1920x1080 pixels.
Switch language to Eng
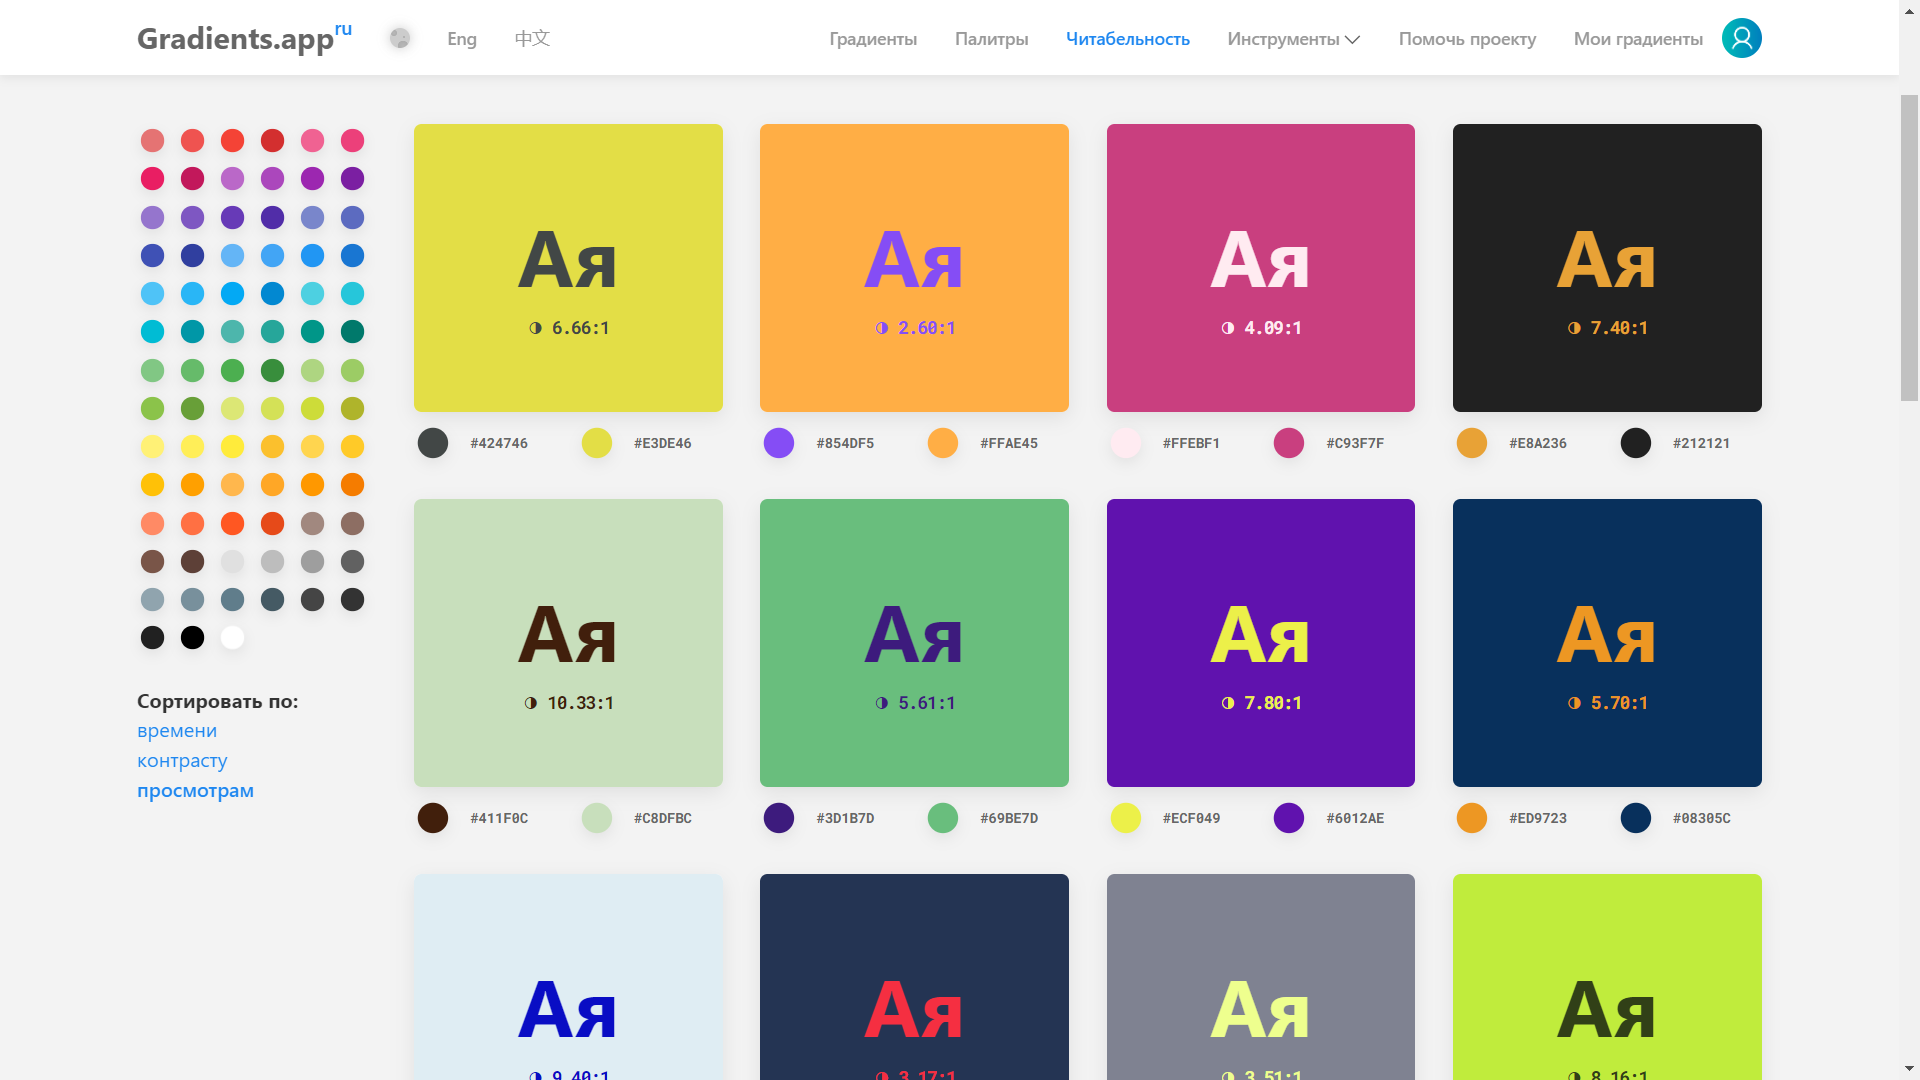[x=462, y=39]
